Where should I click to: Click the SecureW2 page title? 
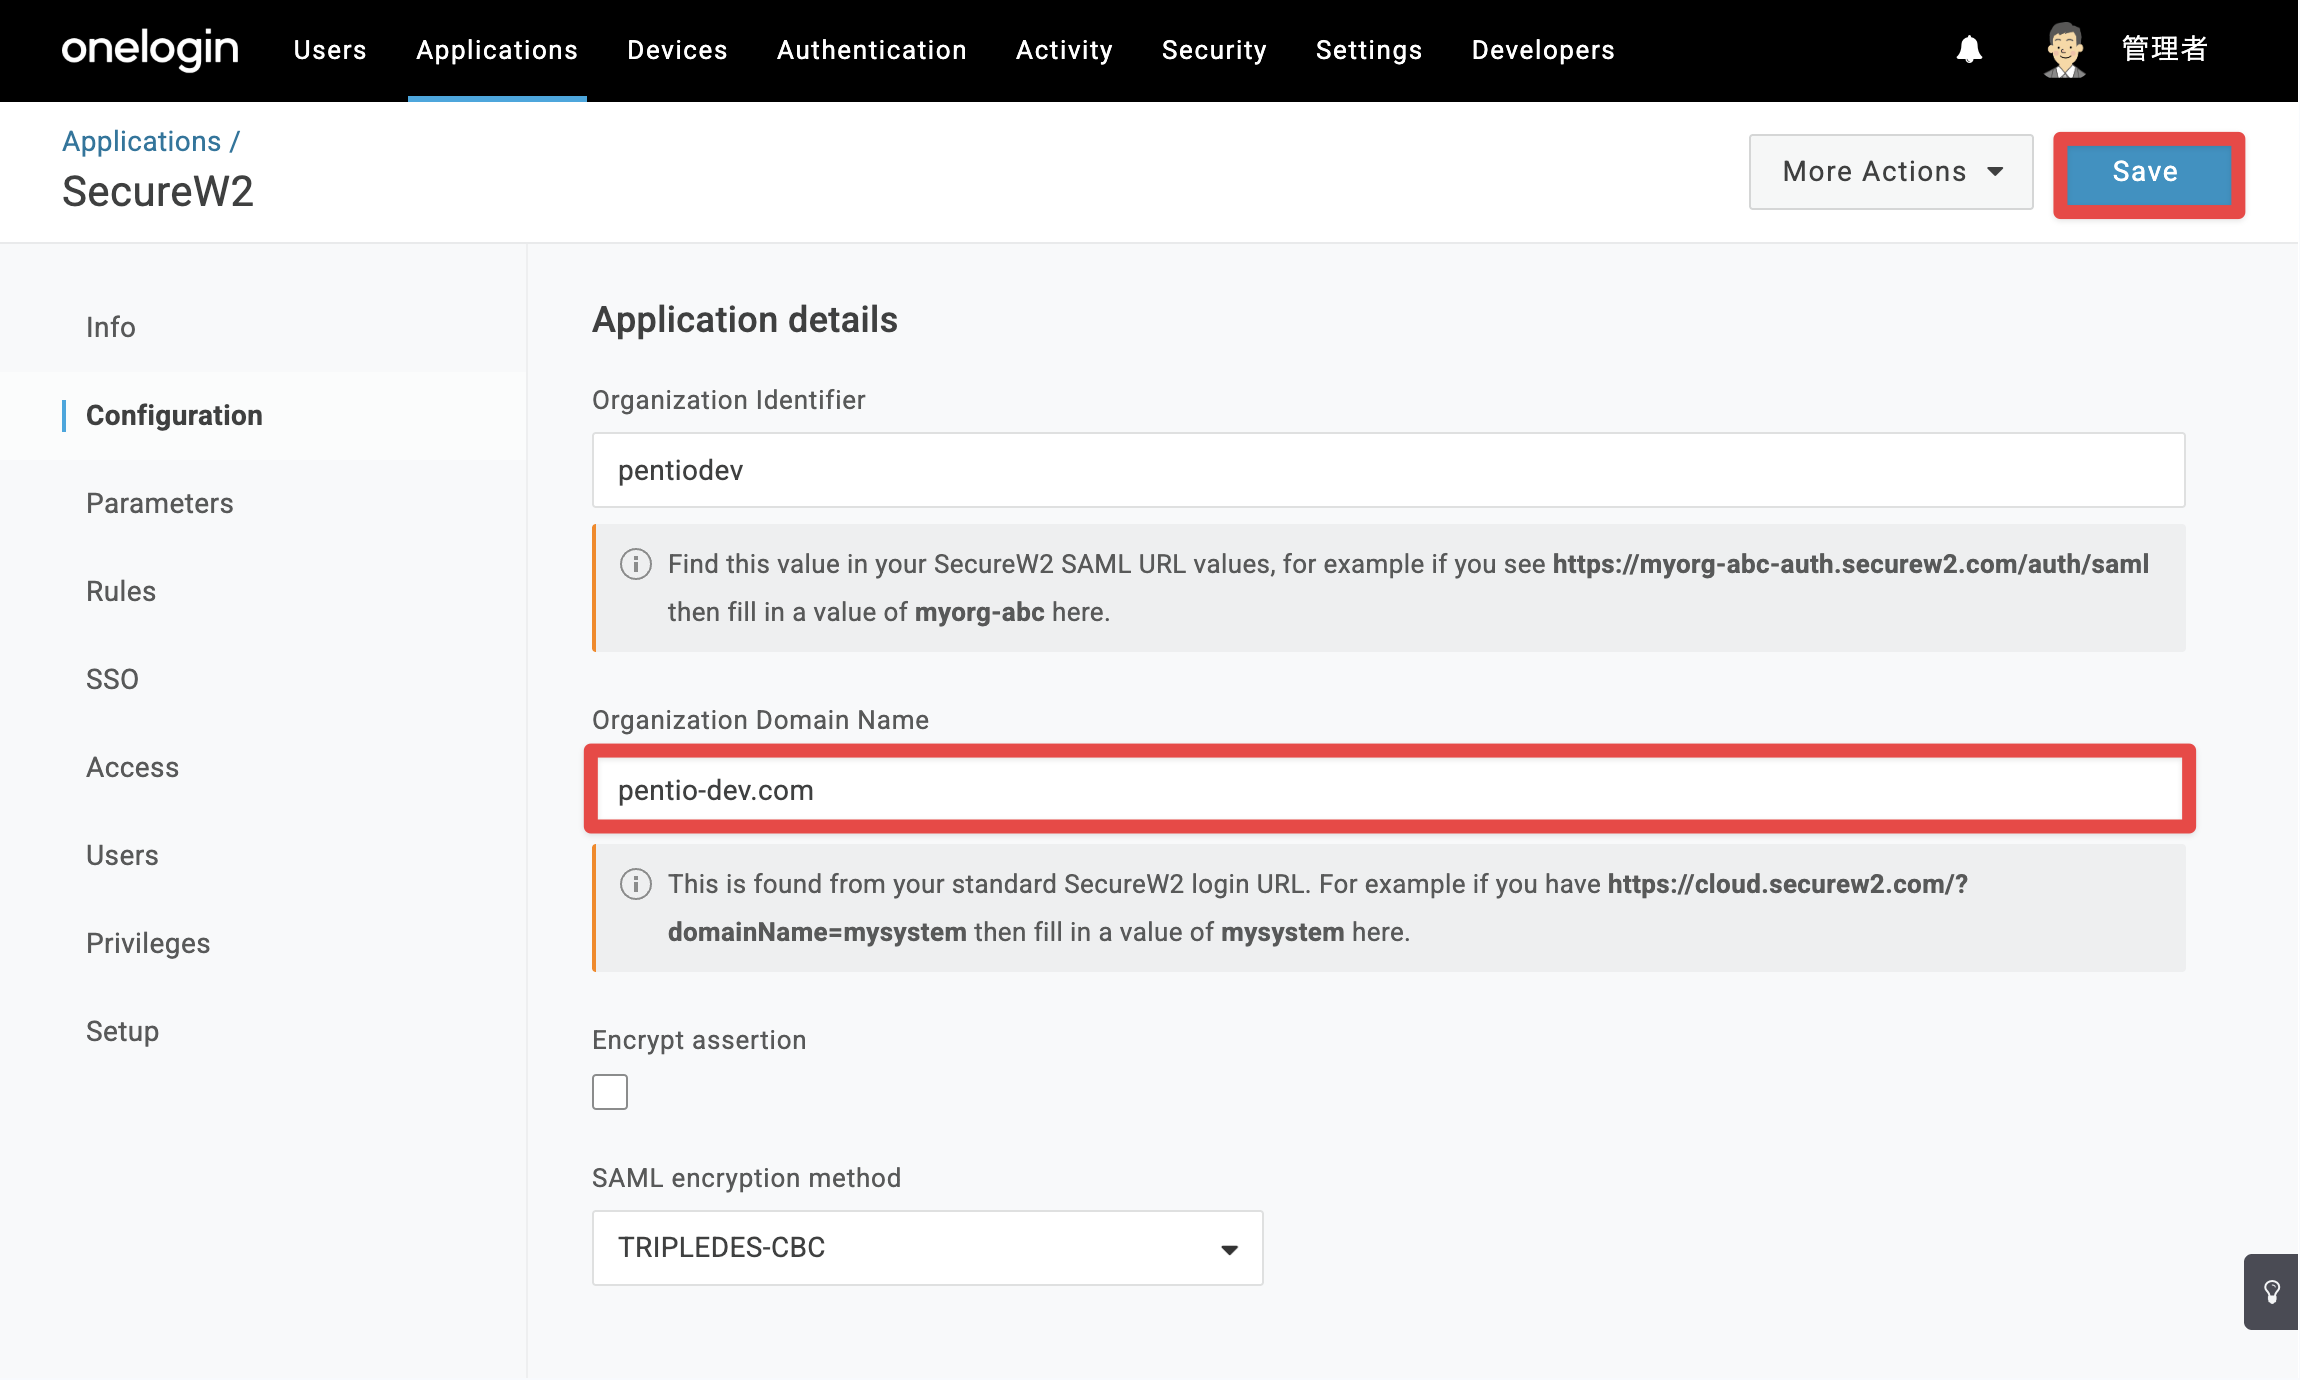pyautogui.click(x=158, y=191)
